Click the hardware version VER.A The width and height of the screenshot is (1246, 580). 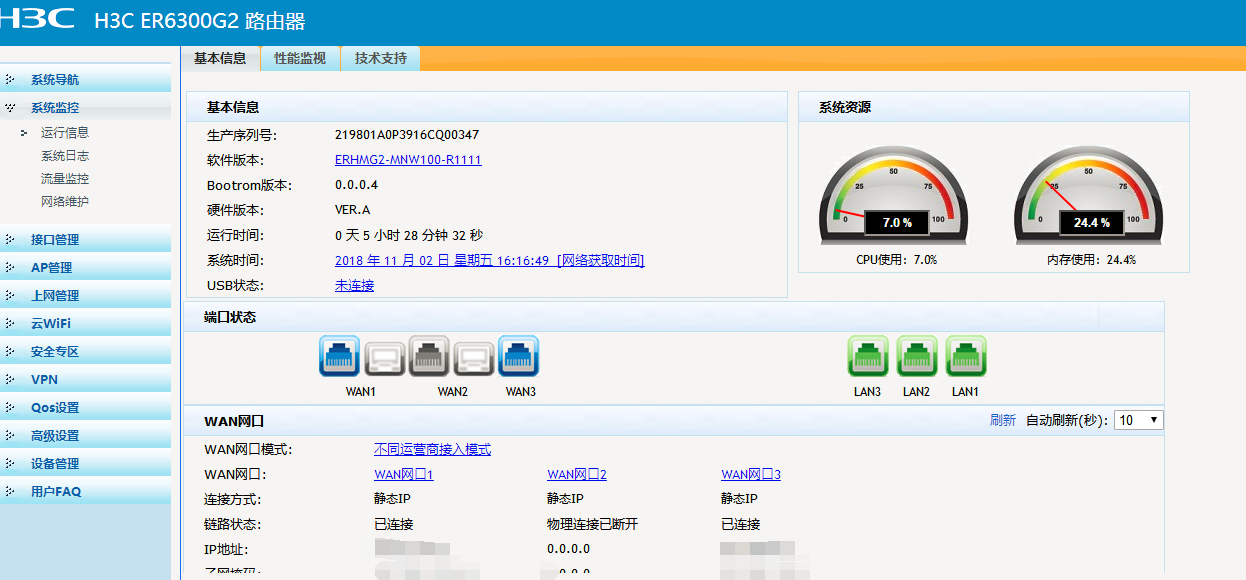click(x=353, y=210)
